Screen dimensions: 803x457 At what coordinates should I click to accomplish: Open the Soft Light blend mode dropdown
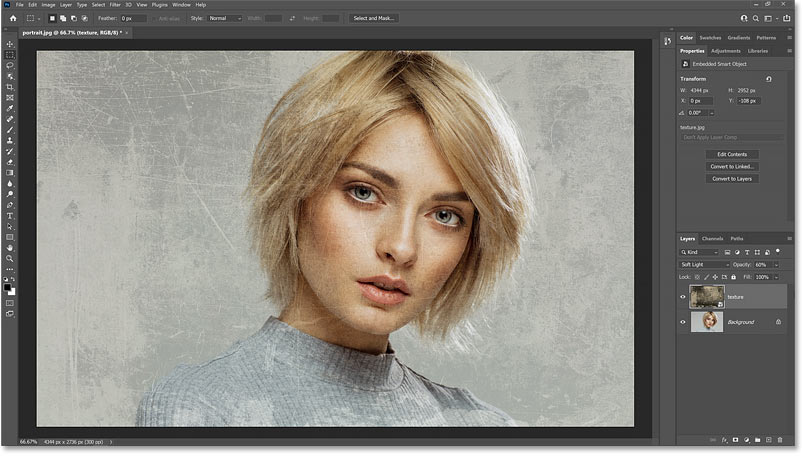[705, 265]
